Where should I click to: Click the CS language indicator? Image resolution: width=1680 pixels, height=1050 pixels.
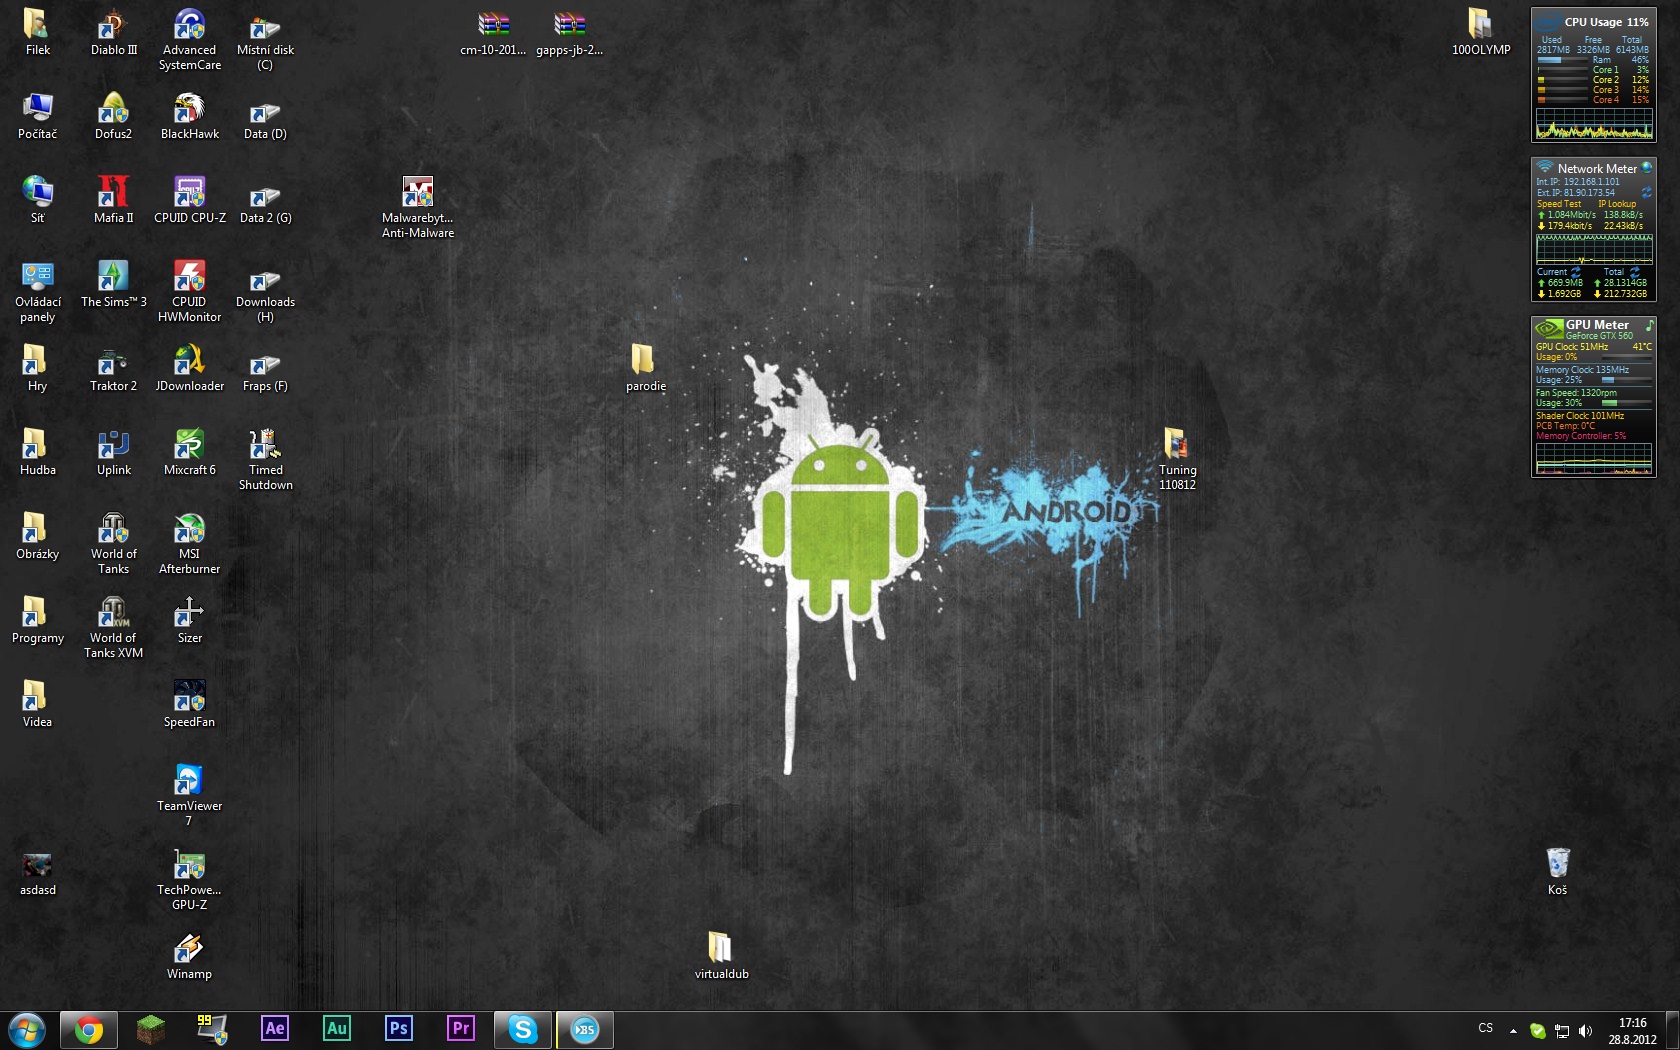click(x=1486, y=1029)
